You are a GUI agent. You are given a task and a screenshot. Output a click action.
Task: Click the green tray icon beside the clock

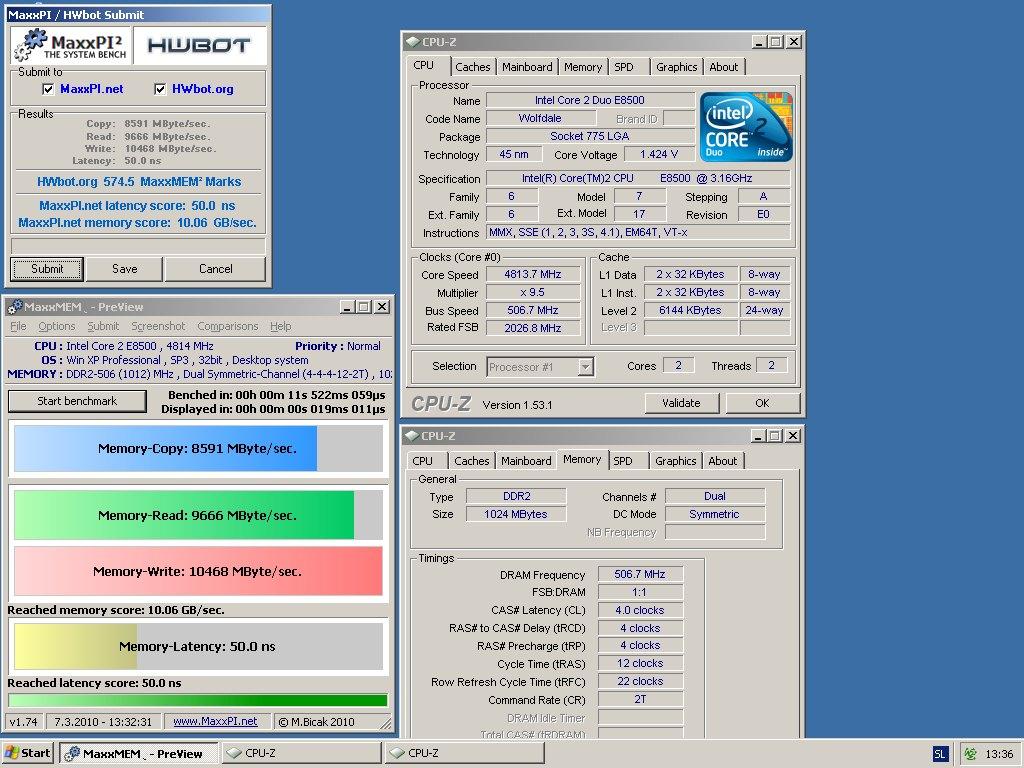970,754
